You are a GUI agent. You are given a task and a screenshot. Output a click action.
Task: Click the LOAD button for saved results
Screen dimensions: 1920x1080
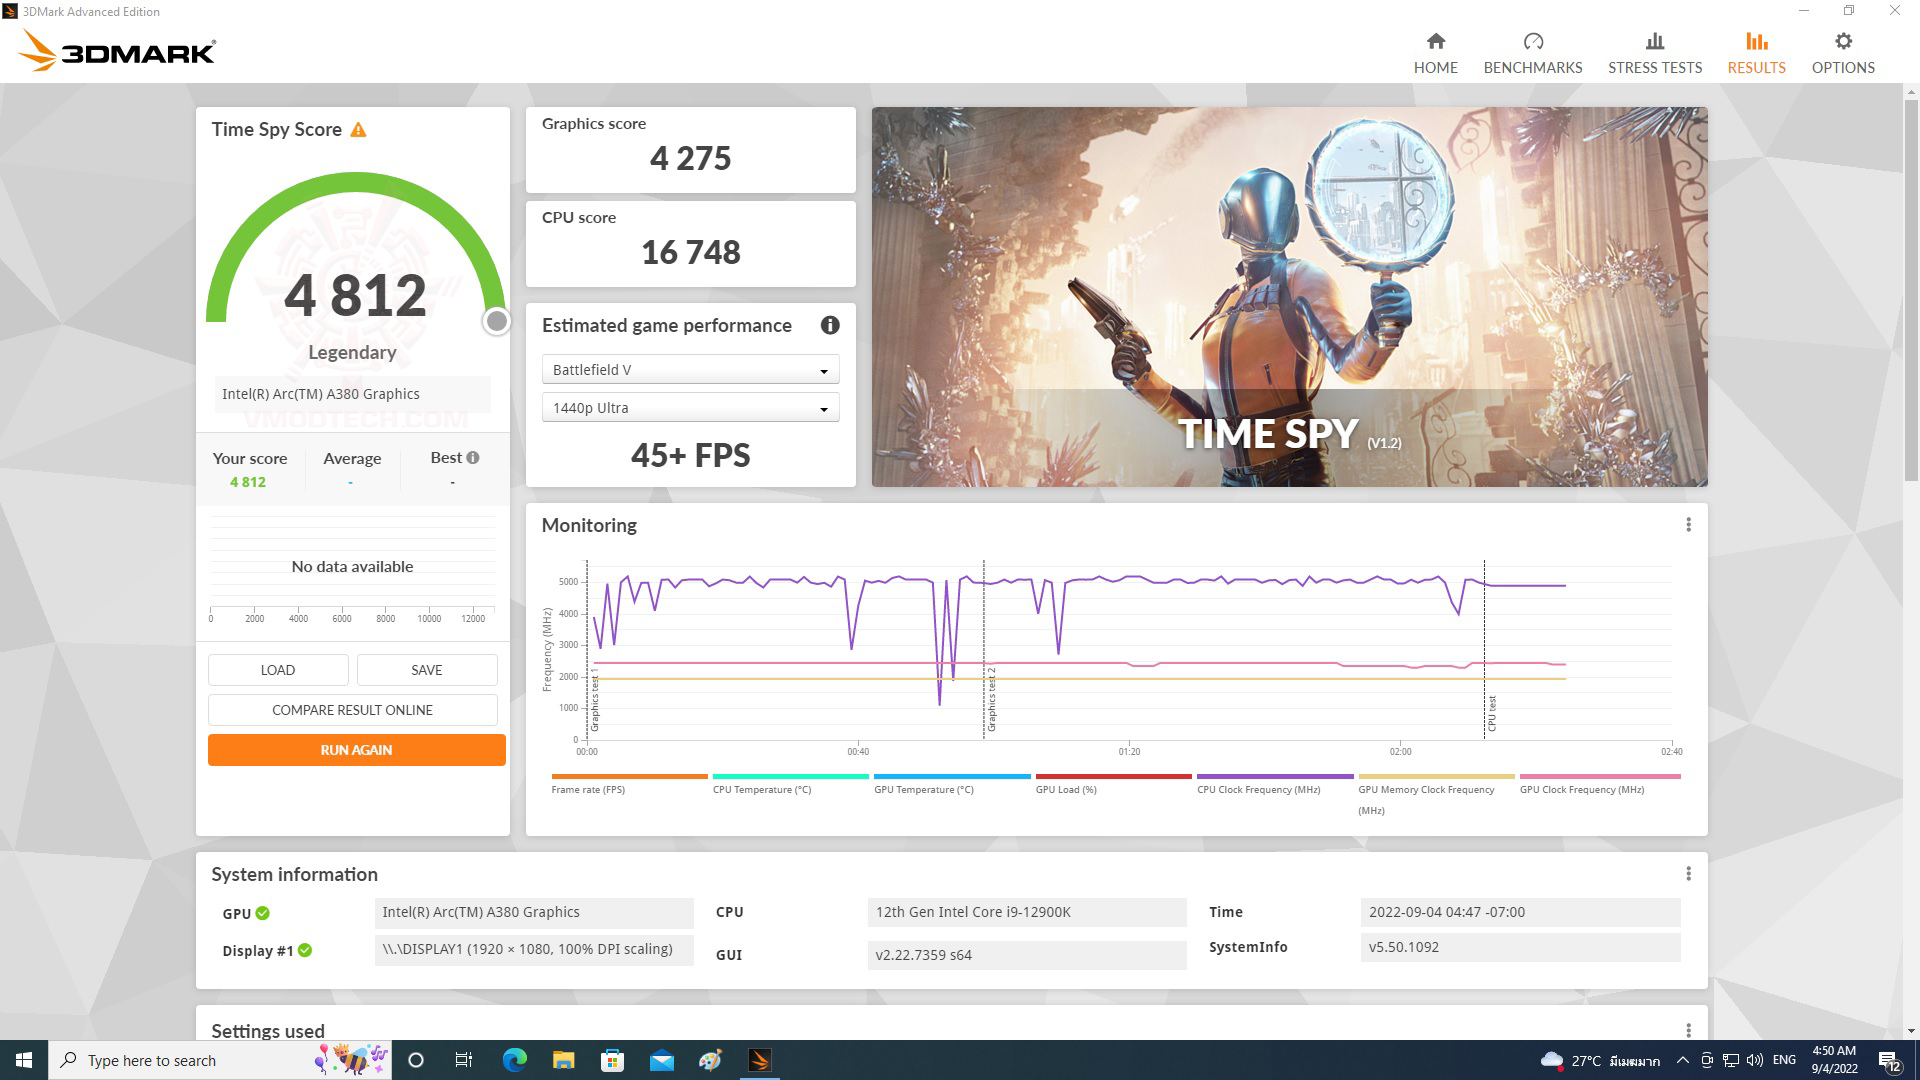coord(277,669)
